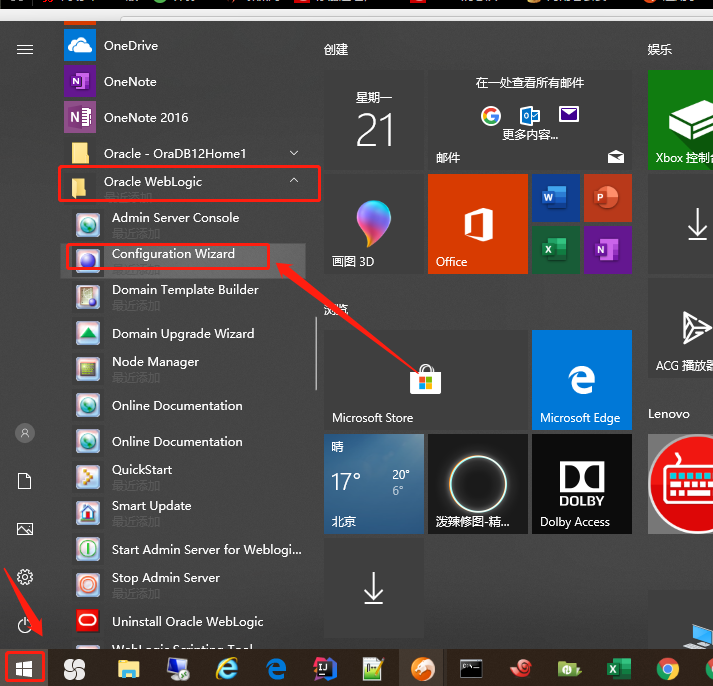This screenshot has width=713, height=686.
Task: Launch Word from the small tile
Action: tap(556, 198)
